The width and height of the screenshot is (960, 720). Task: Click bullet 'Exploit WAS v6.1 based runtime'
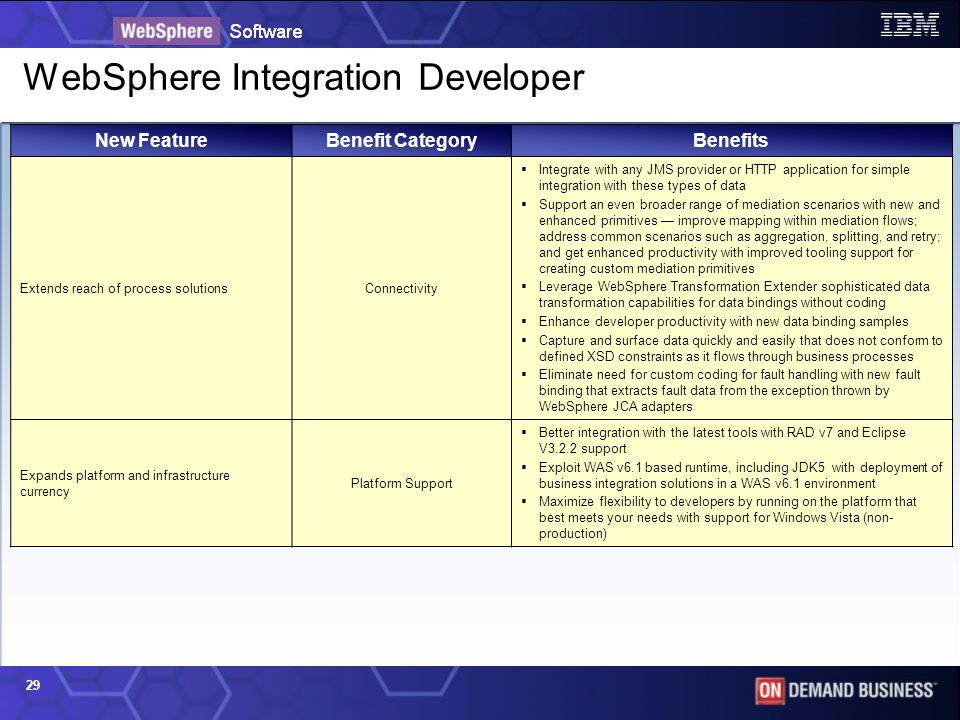pyautogui.click(x=740, y=475)
